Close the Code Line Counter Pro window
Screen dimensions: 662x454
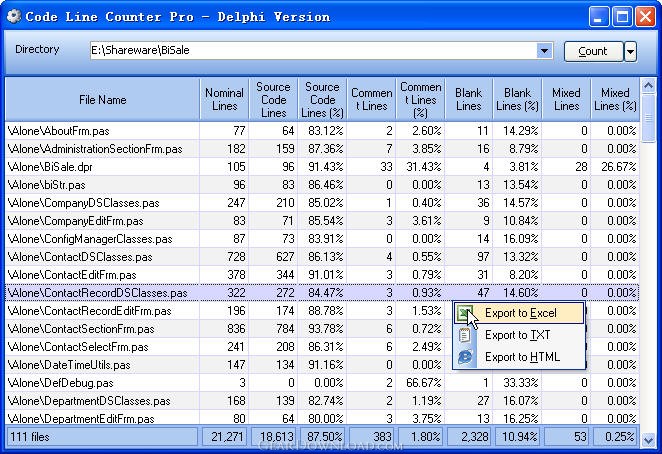645,16
